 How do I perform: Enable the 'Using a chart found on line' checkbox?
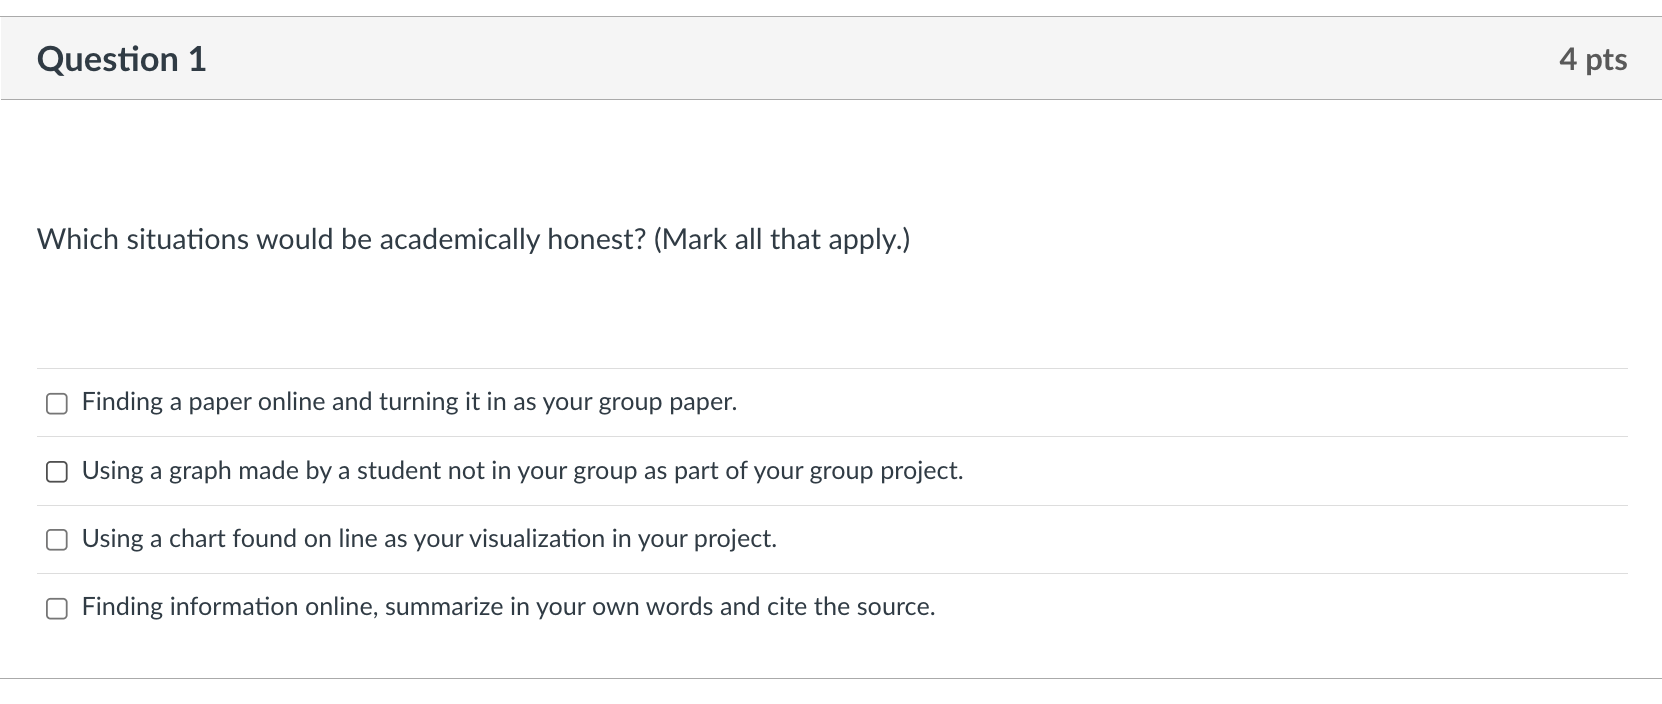[57, 540]
